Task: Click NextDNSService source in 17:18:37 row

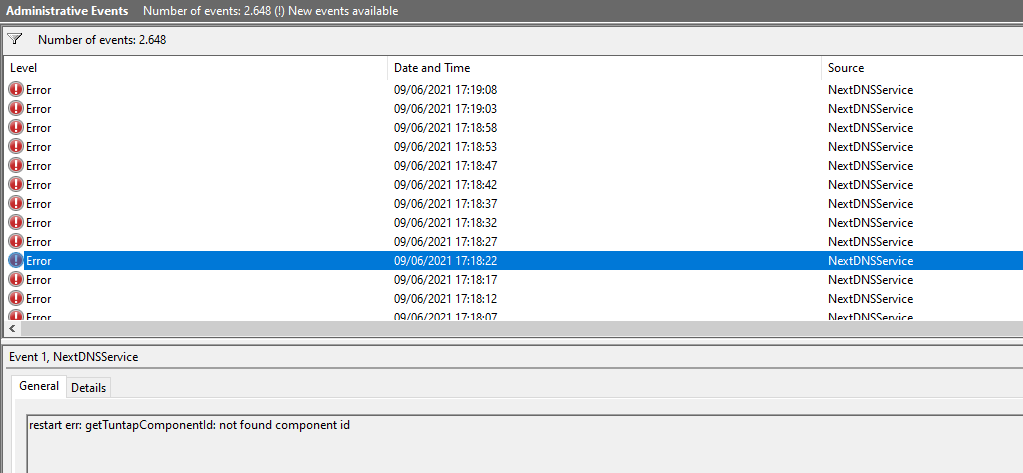Action: click(x=870, y=204)
